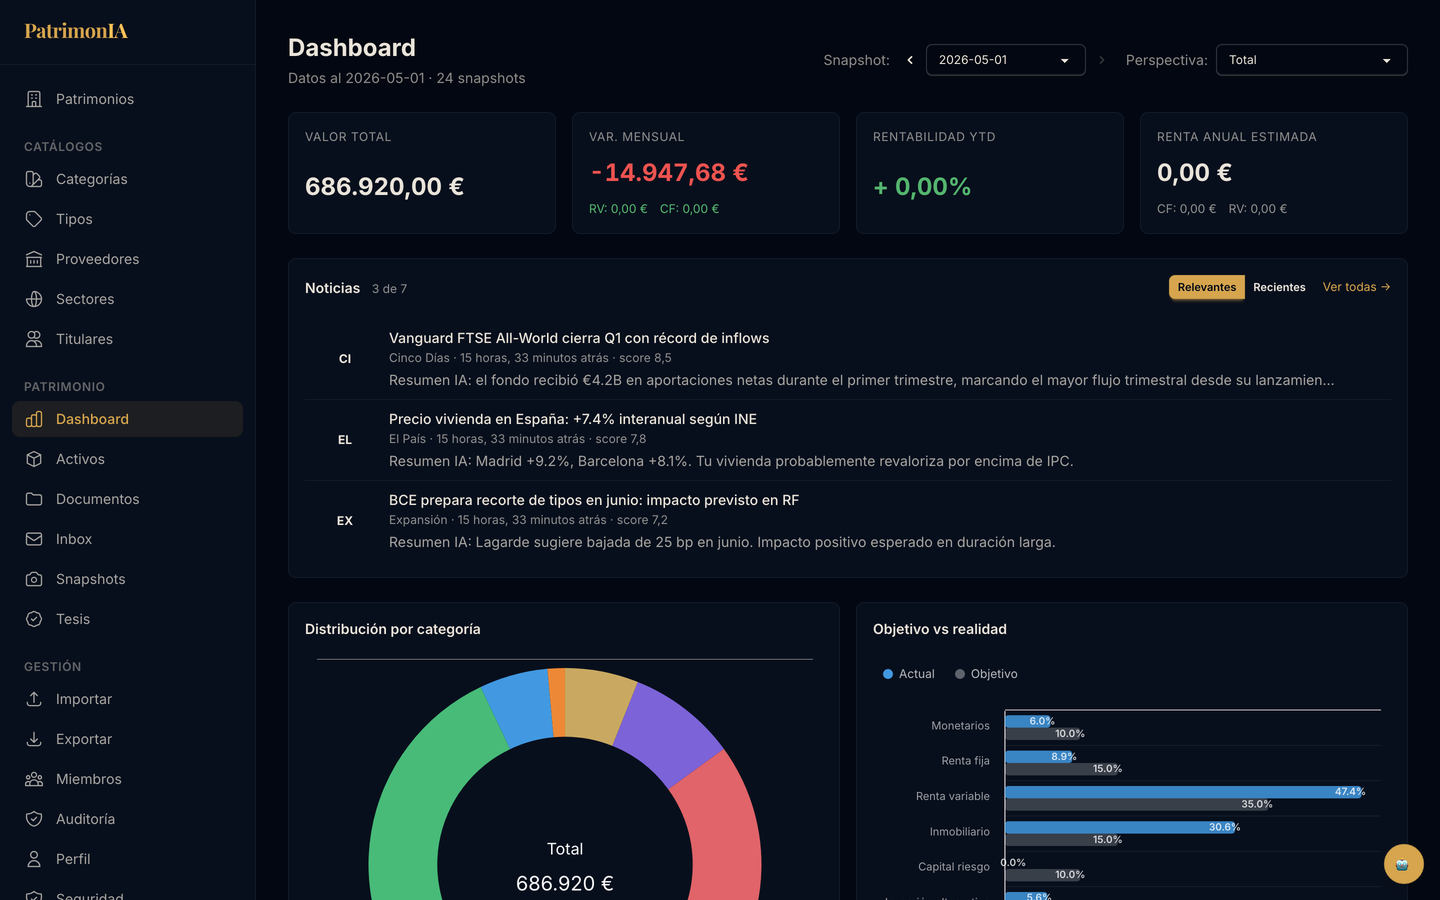Viewport: 1440px width, 900px height.
Task: Click the Tesis checkmark icon
Action: point(34,619)
